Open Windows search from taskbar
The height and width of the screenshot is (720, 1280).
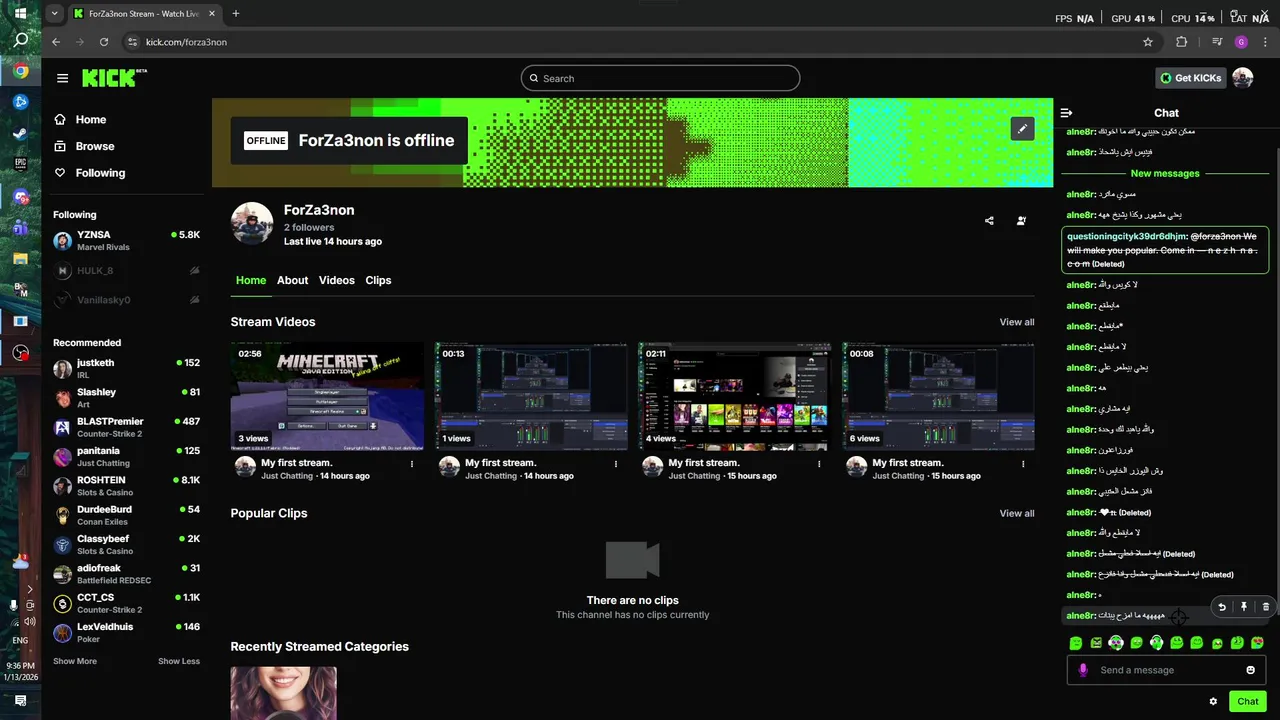point(20,41)
